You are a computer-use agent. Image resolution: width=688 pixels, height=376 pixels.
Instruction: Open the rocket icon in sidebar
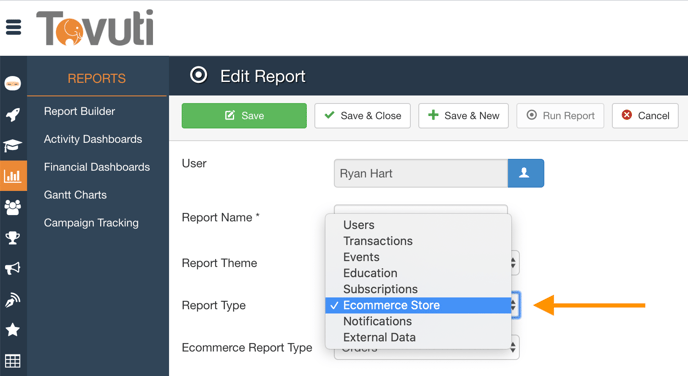coord(13,114)
